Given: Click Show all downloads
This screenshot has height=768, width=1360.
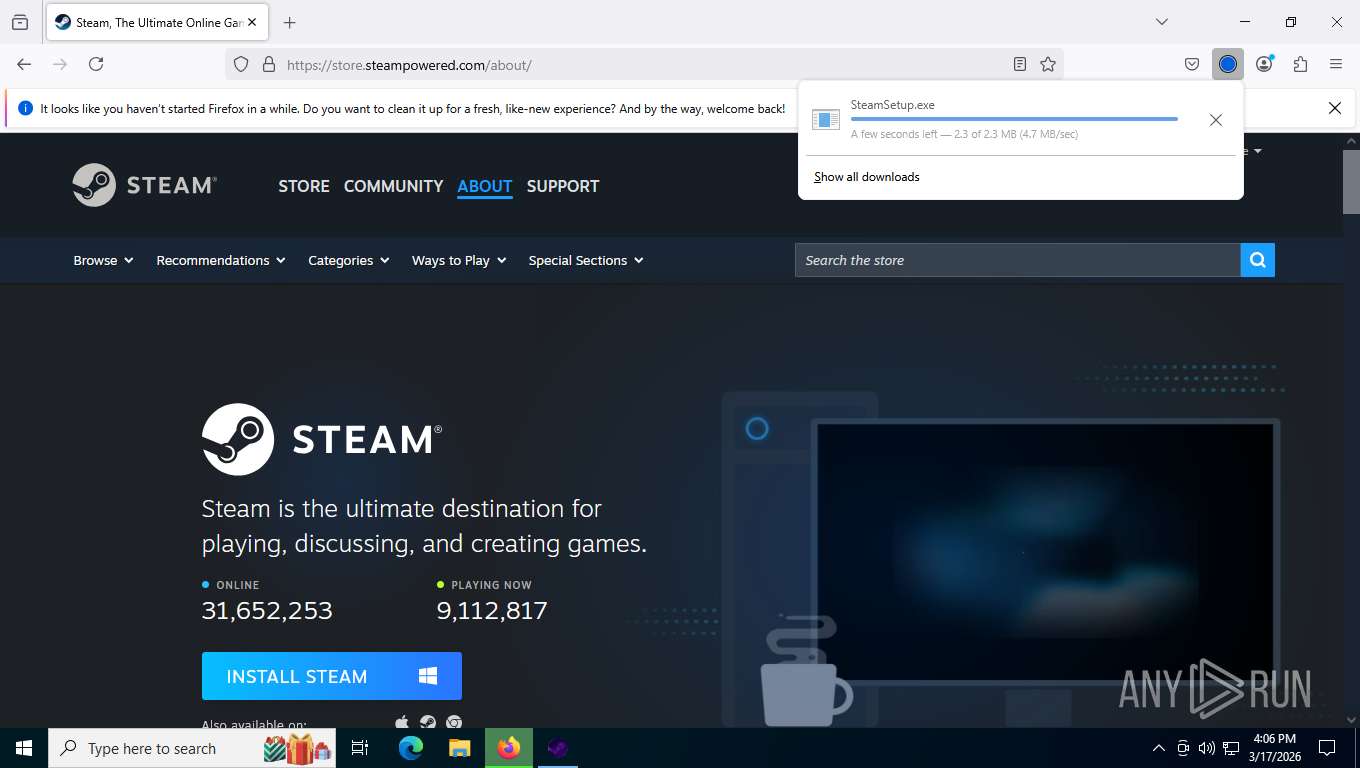Looking at the screenshot, I should (x=867, y=177).
